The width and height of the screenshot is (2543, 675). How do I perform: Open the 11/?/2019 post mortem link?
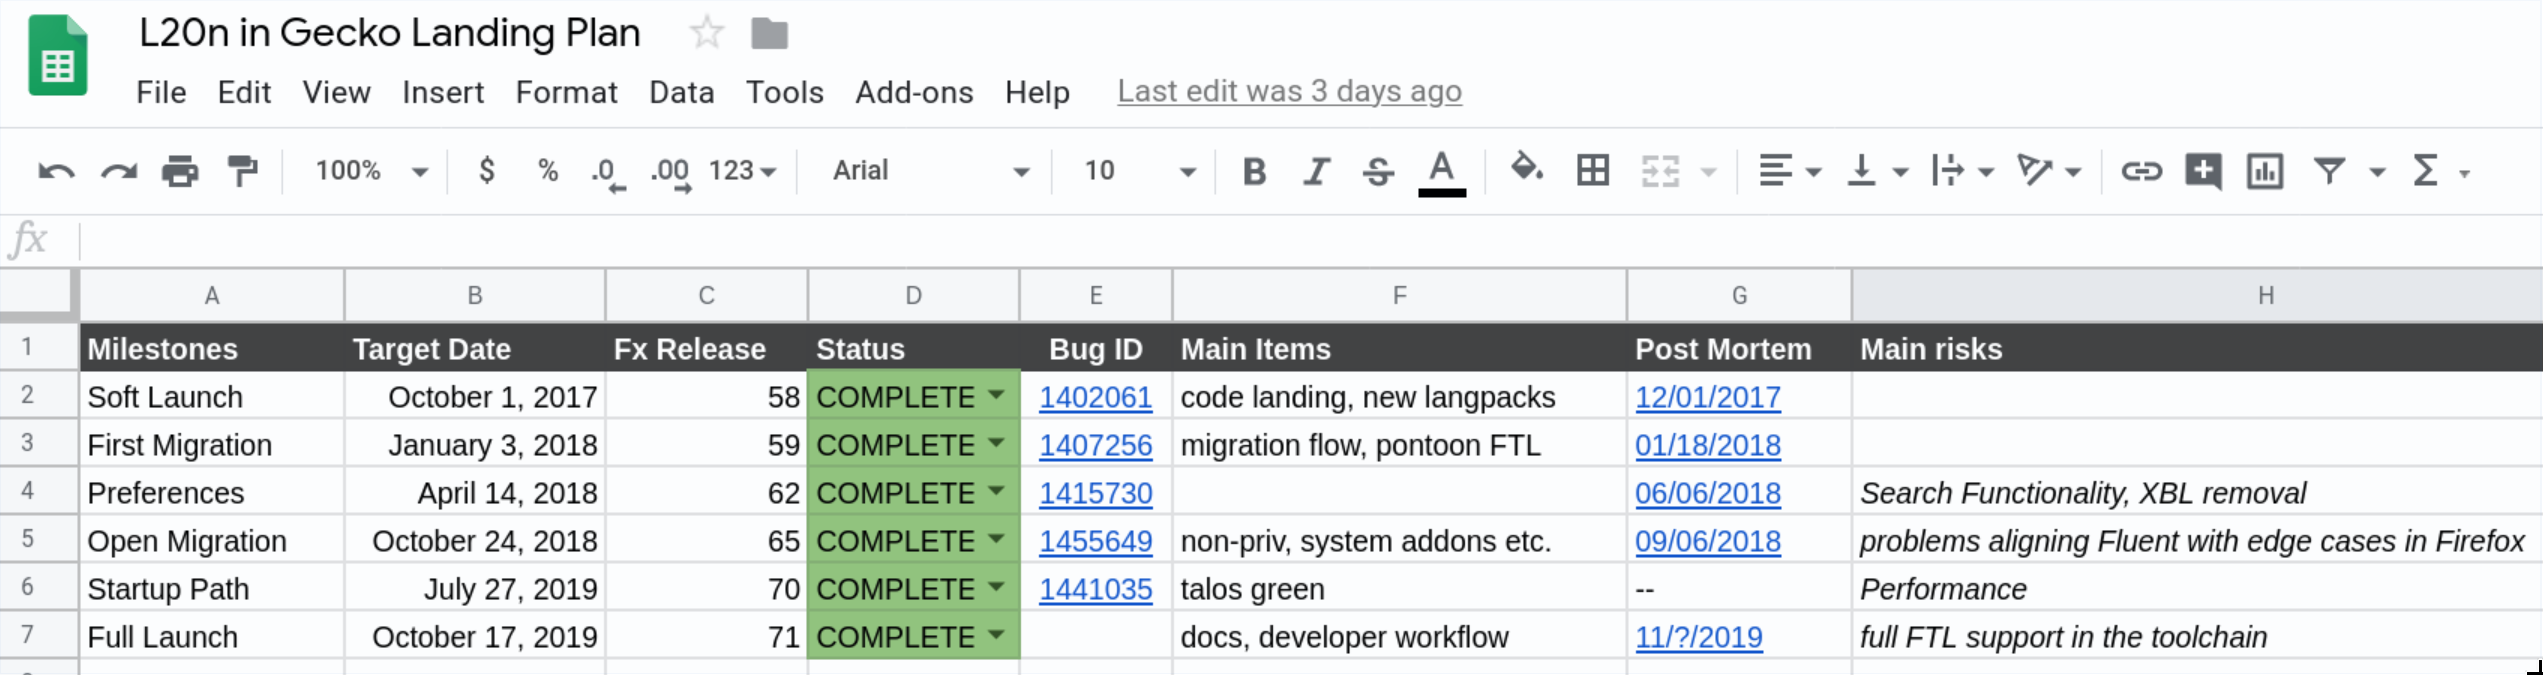(1698, 637)
